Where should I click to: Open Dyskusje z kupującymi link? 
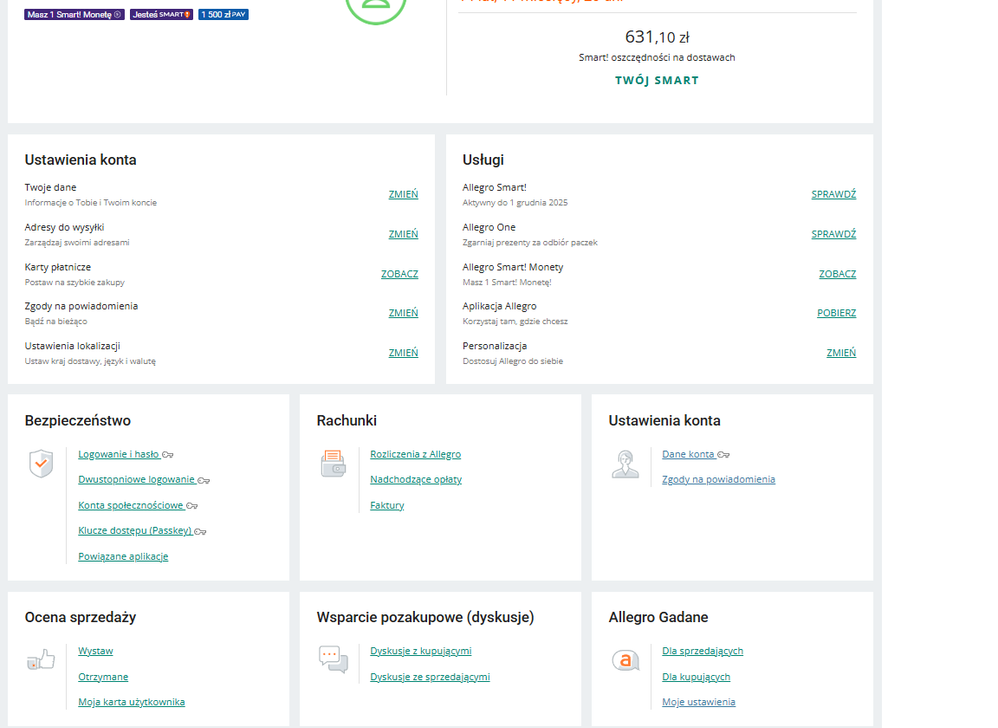click(420, 651)
